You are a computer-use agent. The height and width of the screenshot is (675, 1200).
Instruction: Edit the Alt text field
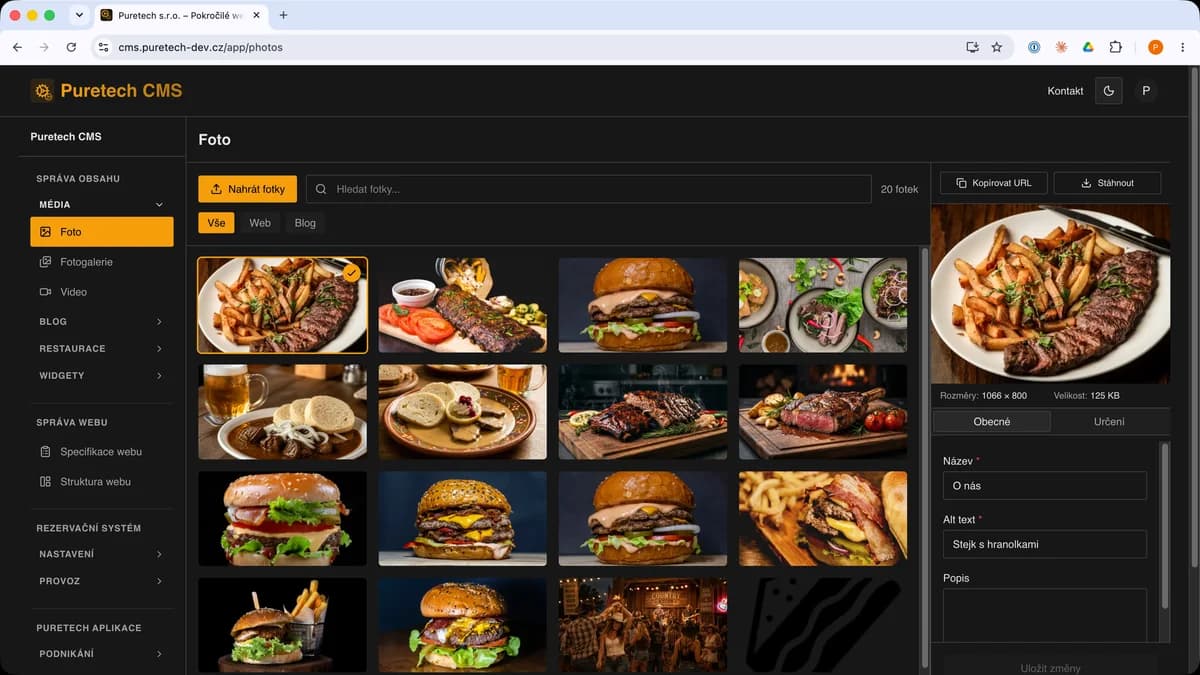(x=1044, y=545)
